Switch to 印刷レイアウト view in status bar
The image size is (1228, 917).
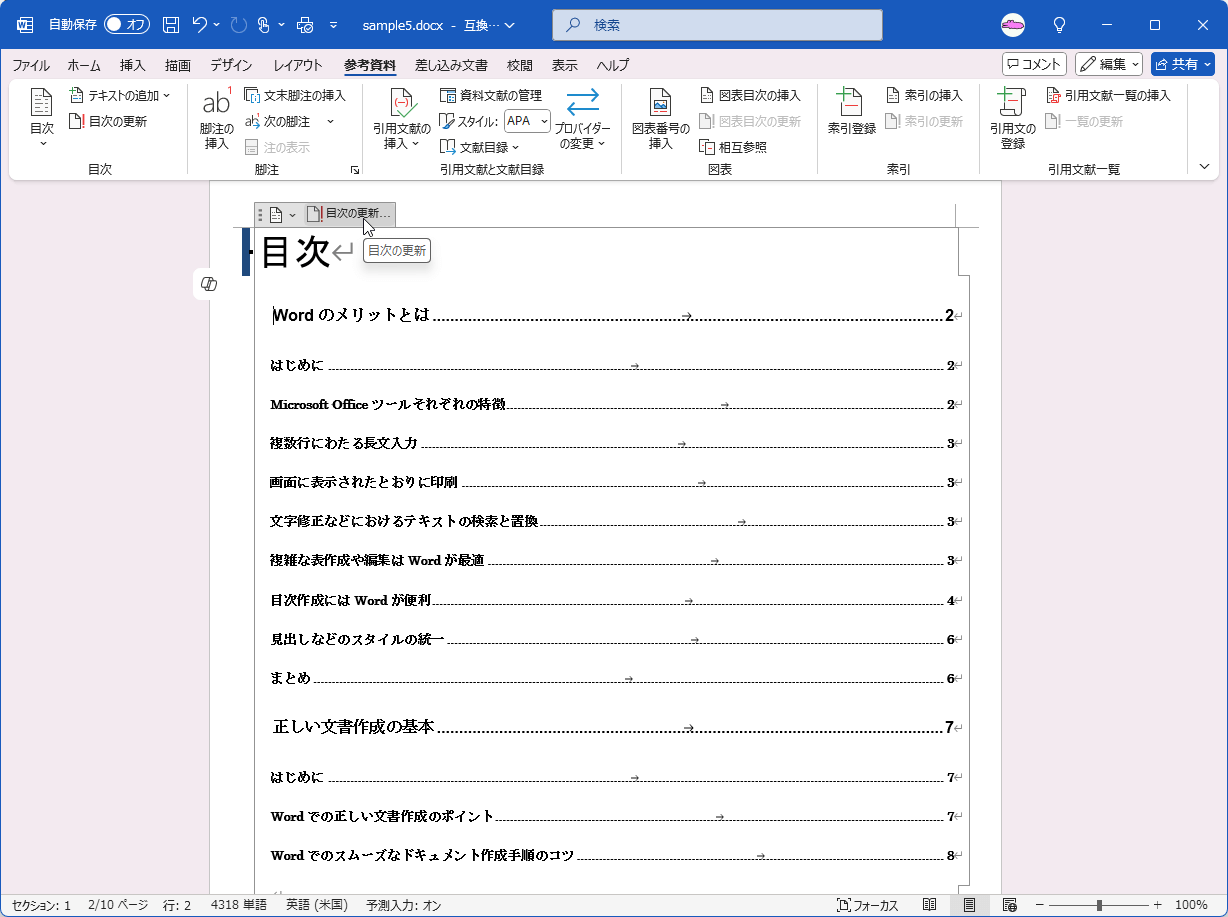point(969,905)
